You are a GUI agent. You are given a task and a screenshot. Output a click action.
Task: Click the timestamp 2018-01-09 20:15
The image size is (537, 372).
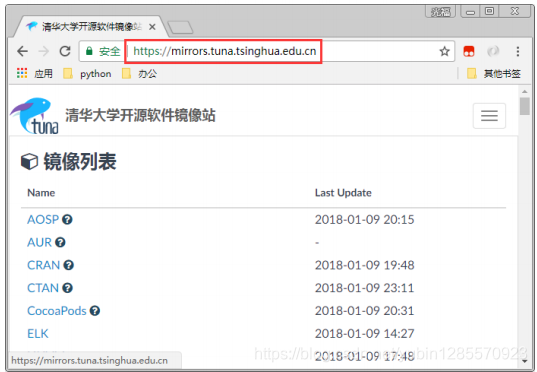(x=364, y=220)
